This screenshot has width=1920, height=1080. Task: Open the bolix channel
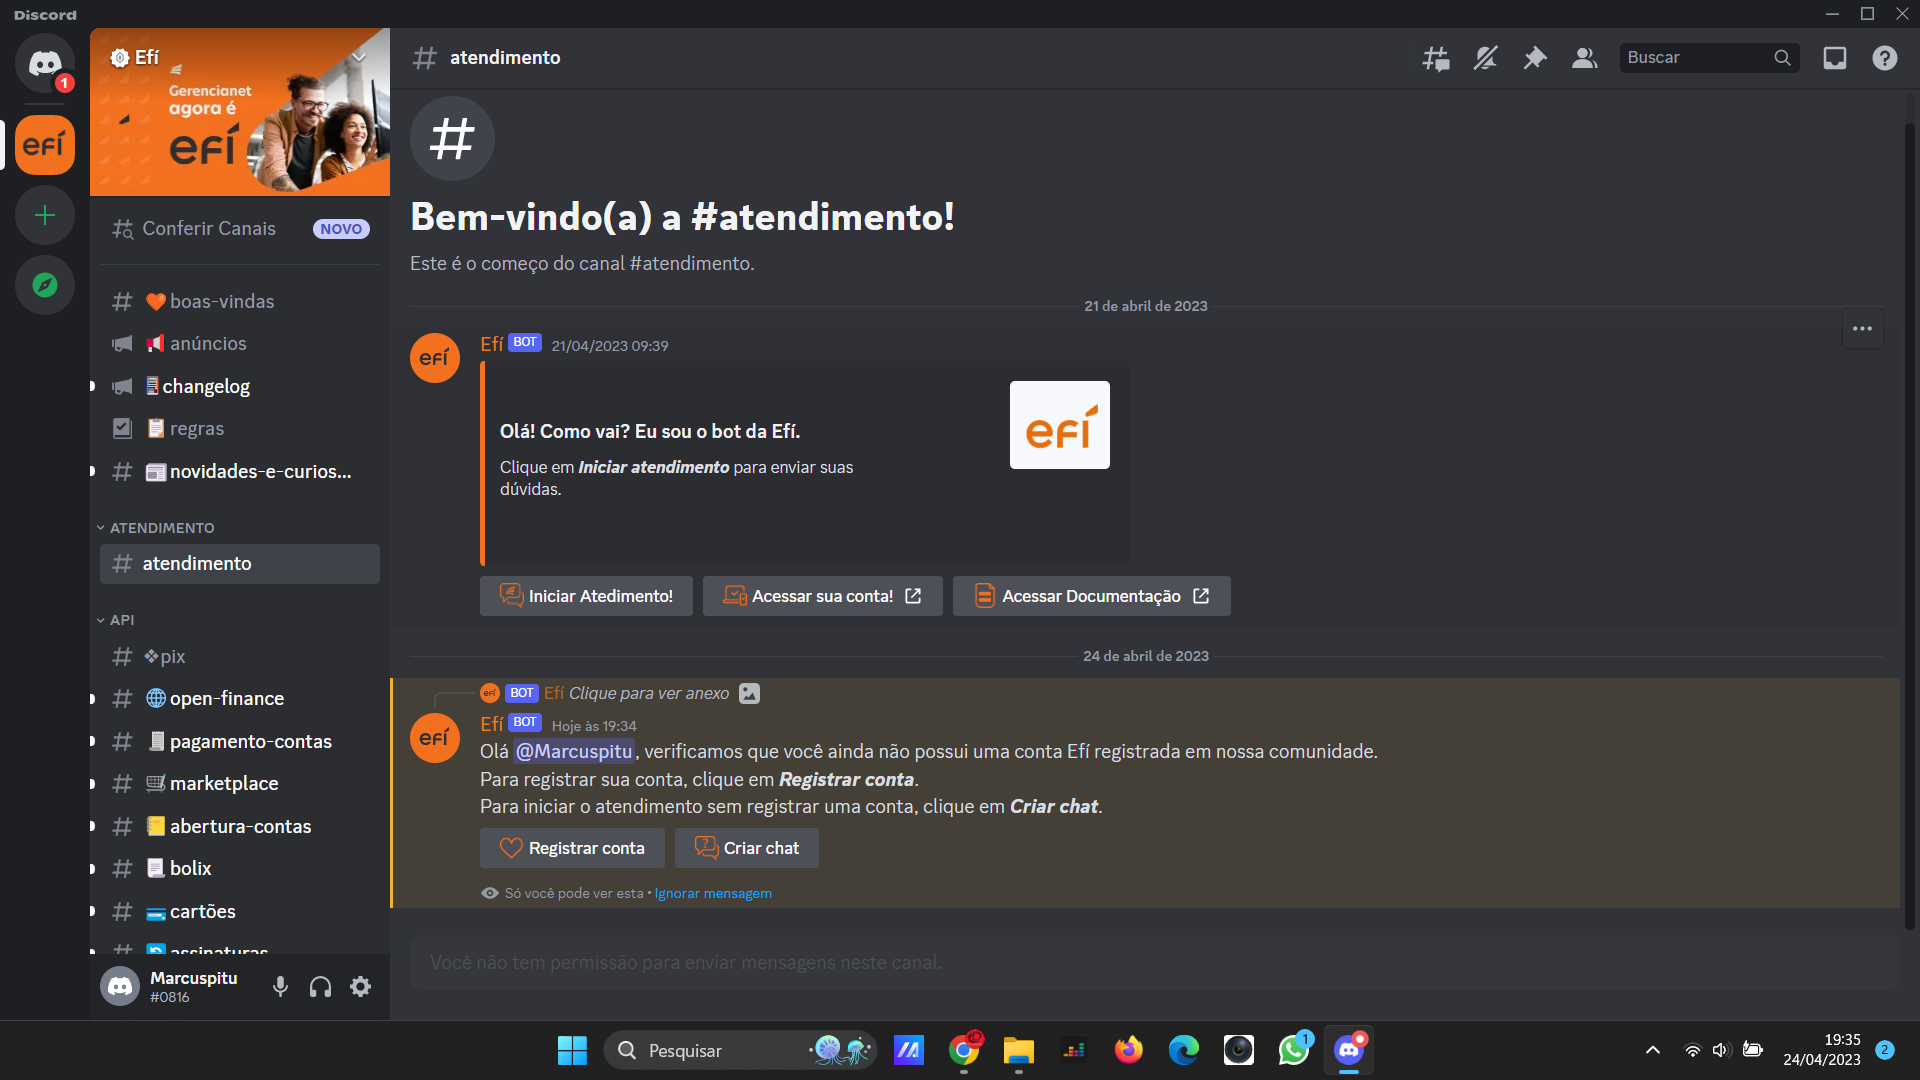[x=240, y=869]
